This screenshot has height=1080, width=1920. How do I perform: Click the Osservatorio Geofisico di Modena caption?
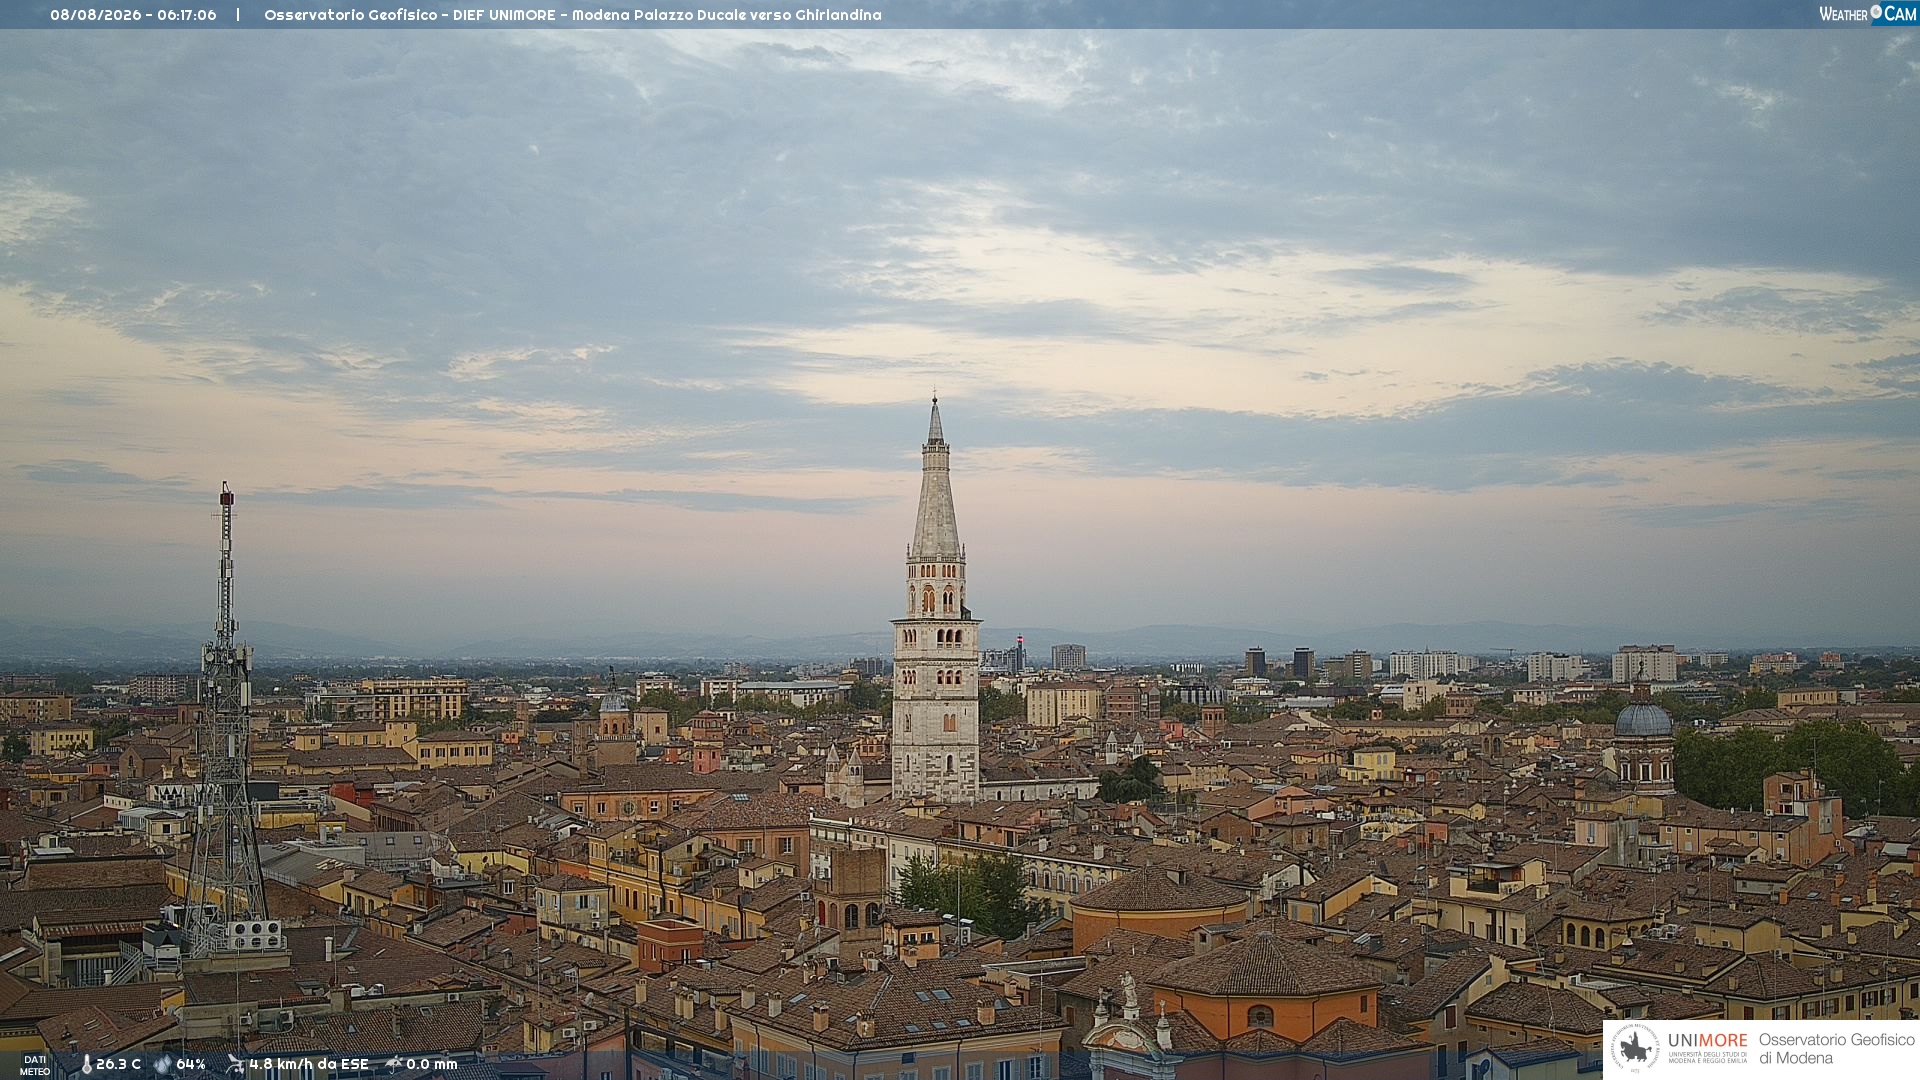tap(1837, 1049)
